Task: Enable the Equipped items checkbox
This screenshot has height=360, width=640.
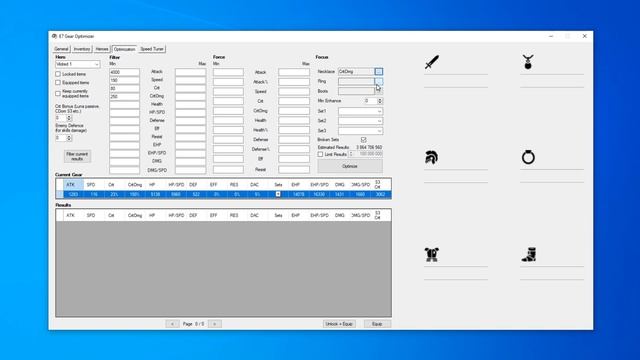Action: click(58, 83)
